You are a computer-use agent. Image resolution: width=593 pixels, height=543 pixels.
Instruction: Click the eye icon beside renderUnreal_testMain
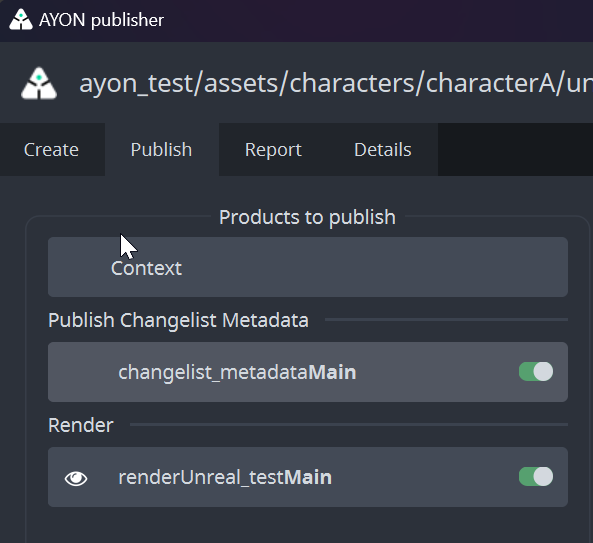pos(76,478)
